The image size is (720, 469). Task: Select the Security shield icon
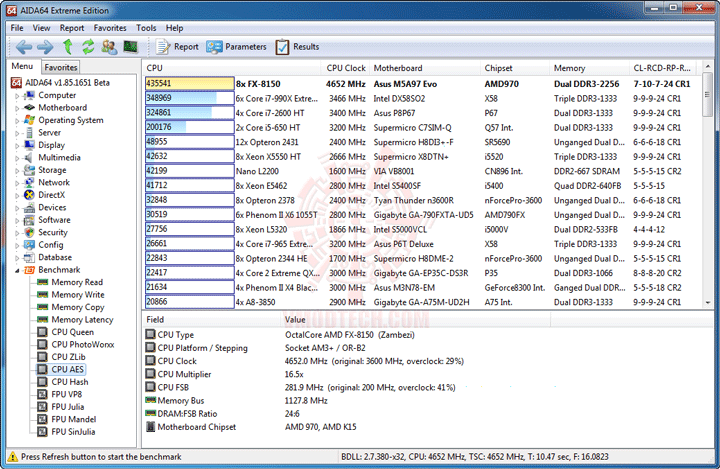29,232
